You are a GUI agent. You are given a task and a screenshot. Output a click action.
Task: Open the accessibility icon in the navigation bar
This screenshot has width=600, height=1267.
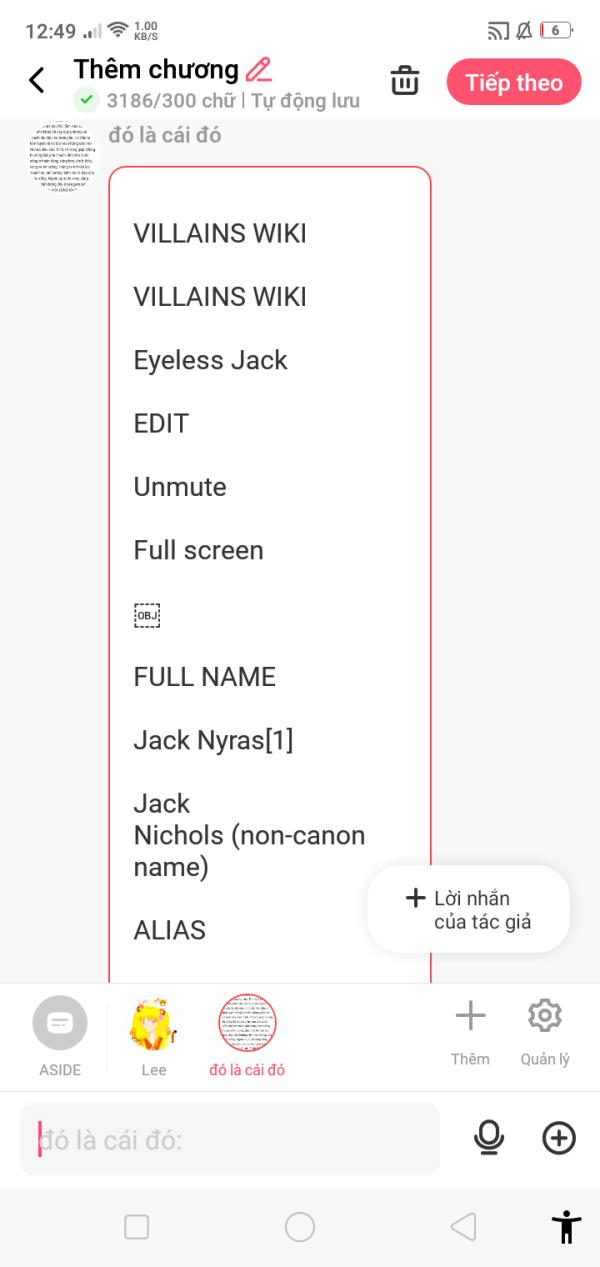(565, 1226)
